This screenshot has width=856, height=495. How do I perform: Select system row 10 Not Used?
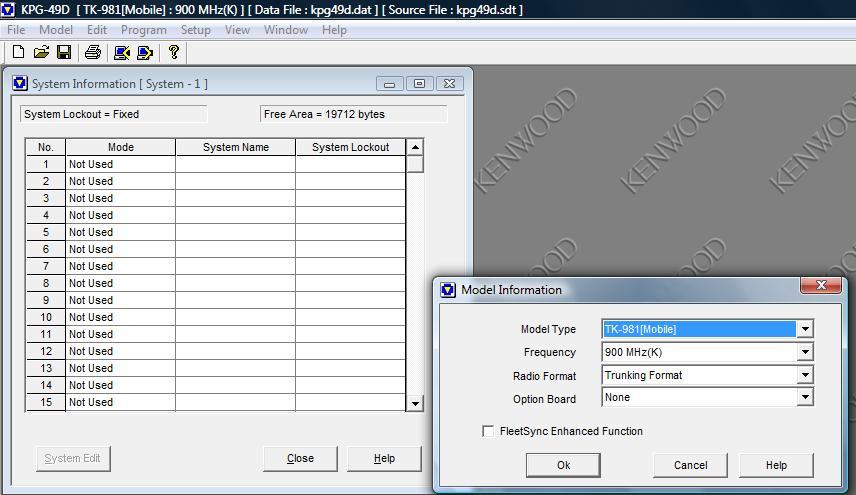coord(120,317)
